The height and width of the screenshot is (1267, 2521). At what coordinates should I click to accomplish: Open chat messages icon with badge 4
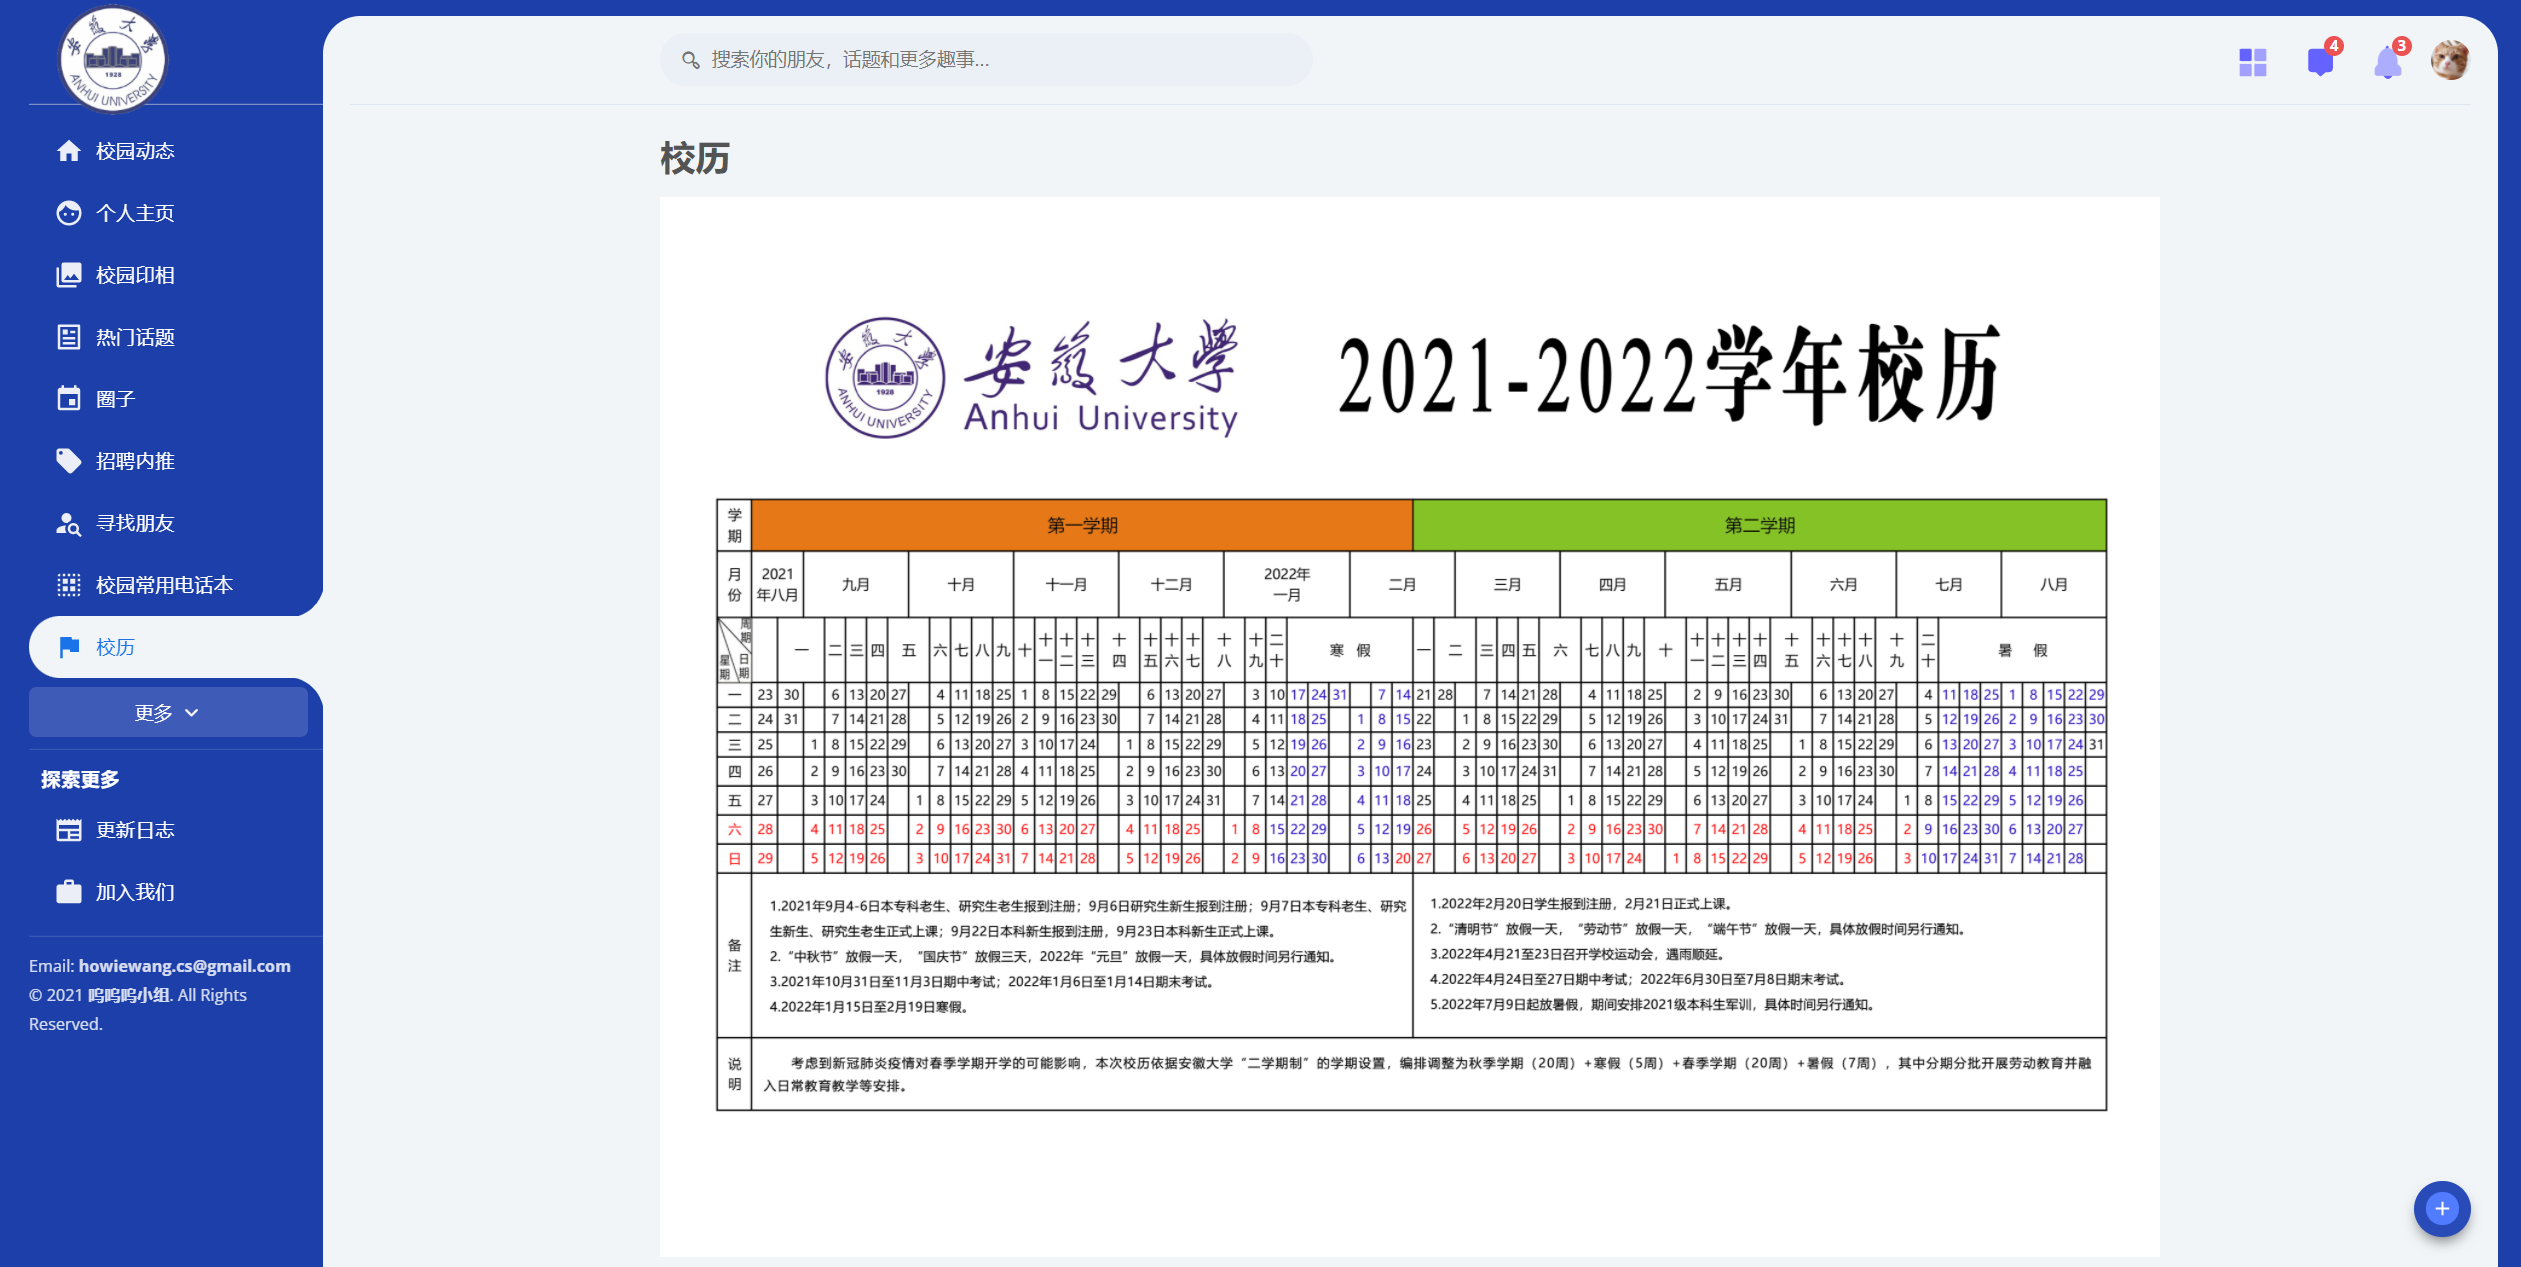[x=2320, y=62]
